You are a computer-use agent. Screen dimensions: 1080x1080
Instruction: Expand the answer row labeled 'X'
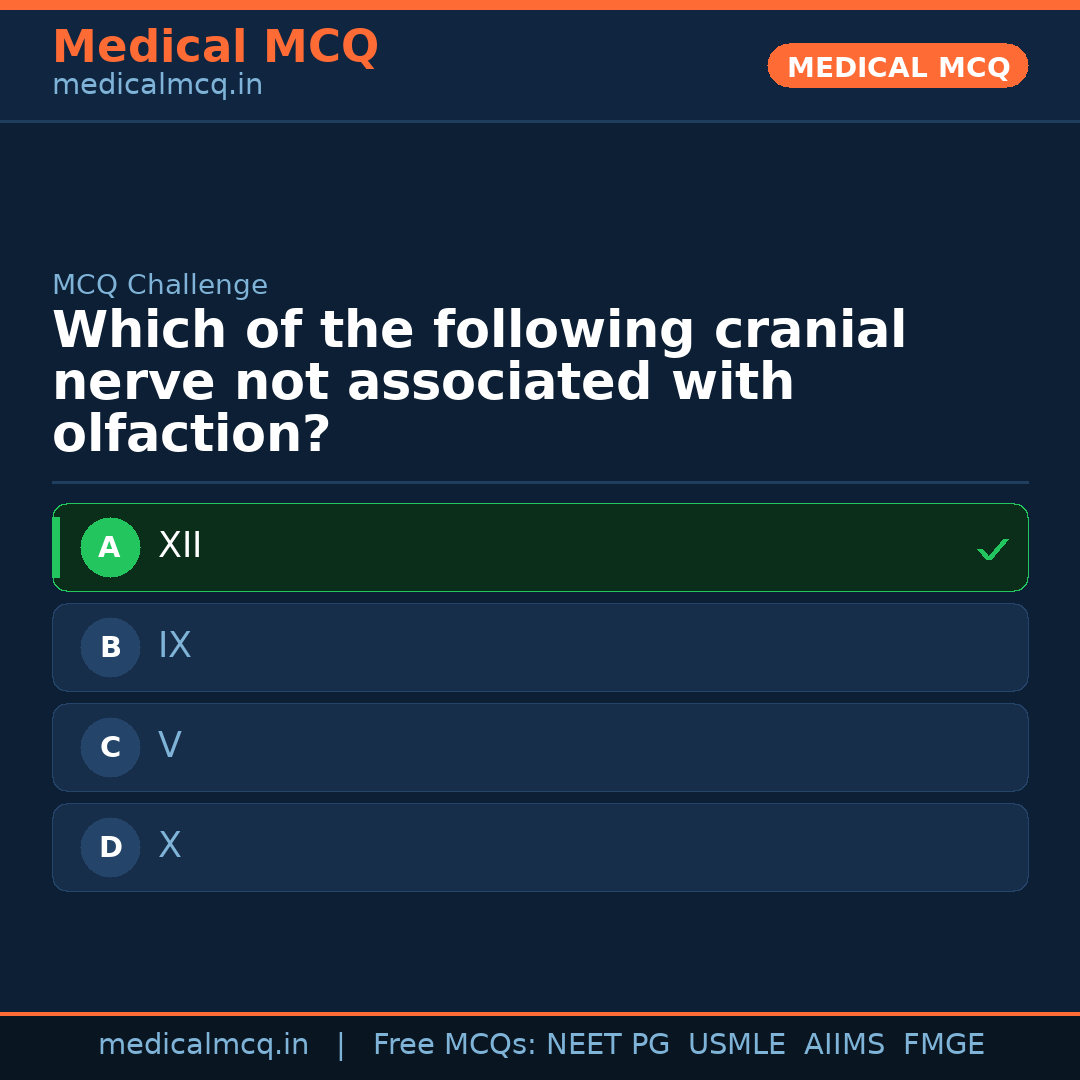[540, 847]
